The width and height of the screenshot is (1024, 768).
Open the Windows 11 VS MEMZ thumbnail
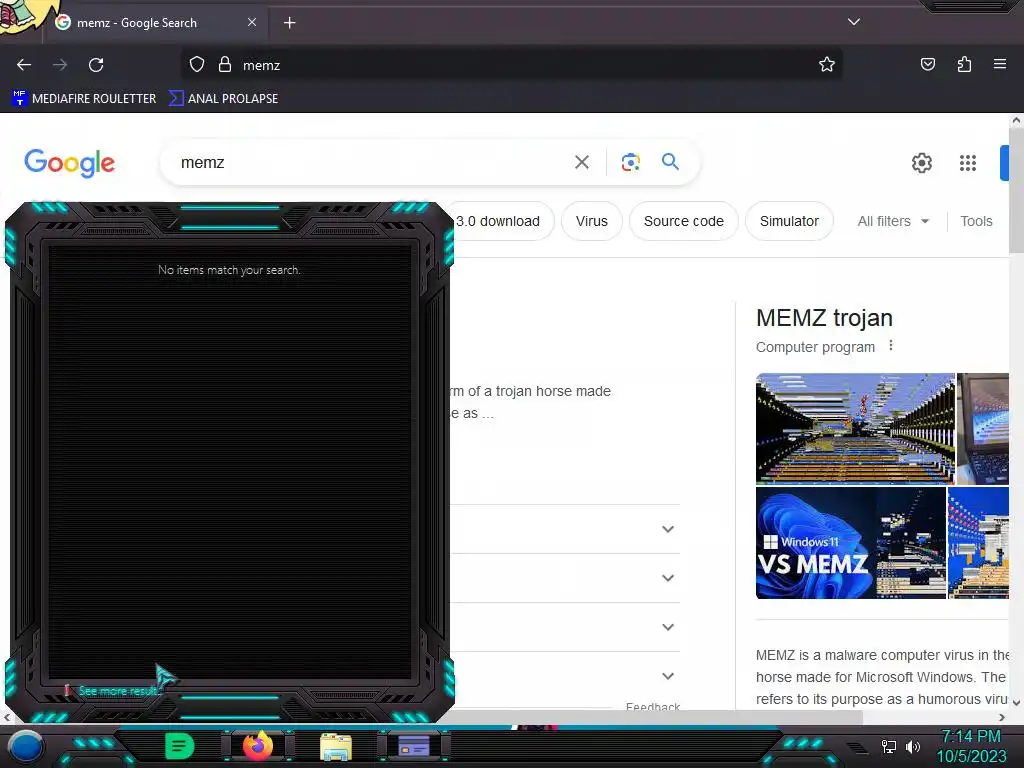[851, 543]
